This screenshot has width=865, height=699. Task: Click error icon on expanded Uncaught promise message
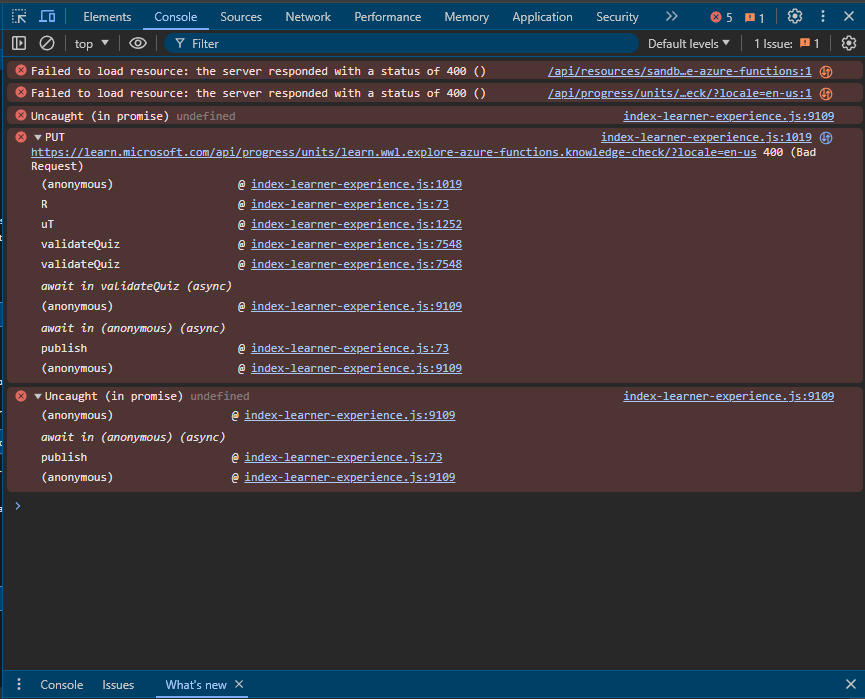[21, 396]
